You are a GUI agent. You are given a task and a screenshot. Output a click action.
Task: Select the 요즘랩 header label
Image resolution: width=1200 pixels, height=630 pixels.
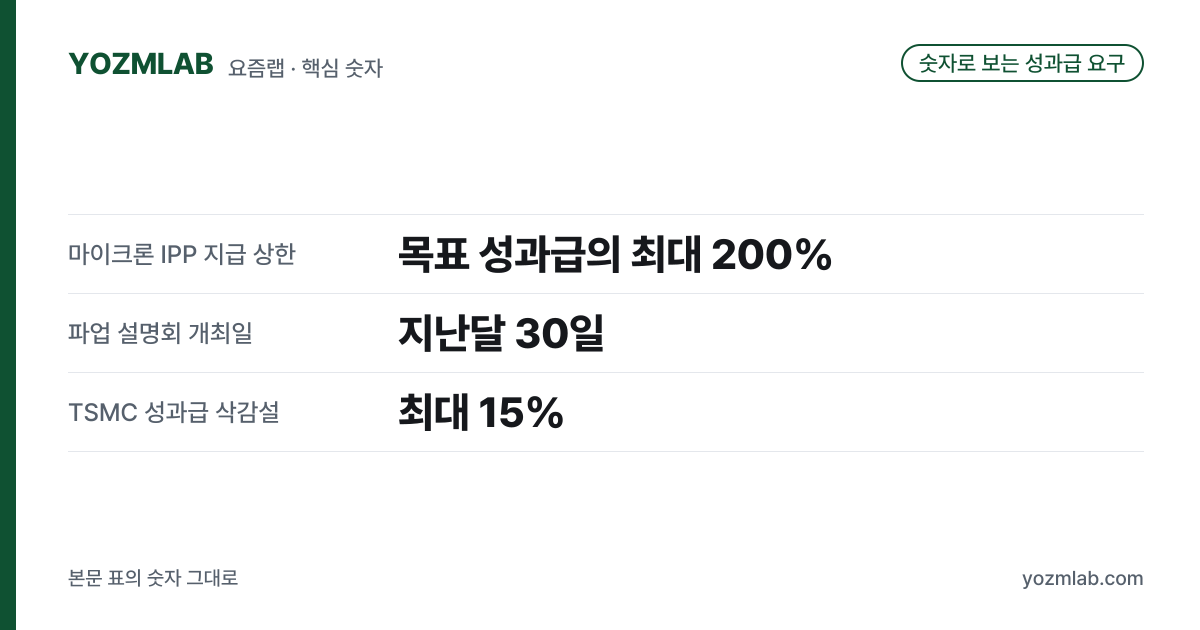click(x=256, y=68)
